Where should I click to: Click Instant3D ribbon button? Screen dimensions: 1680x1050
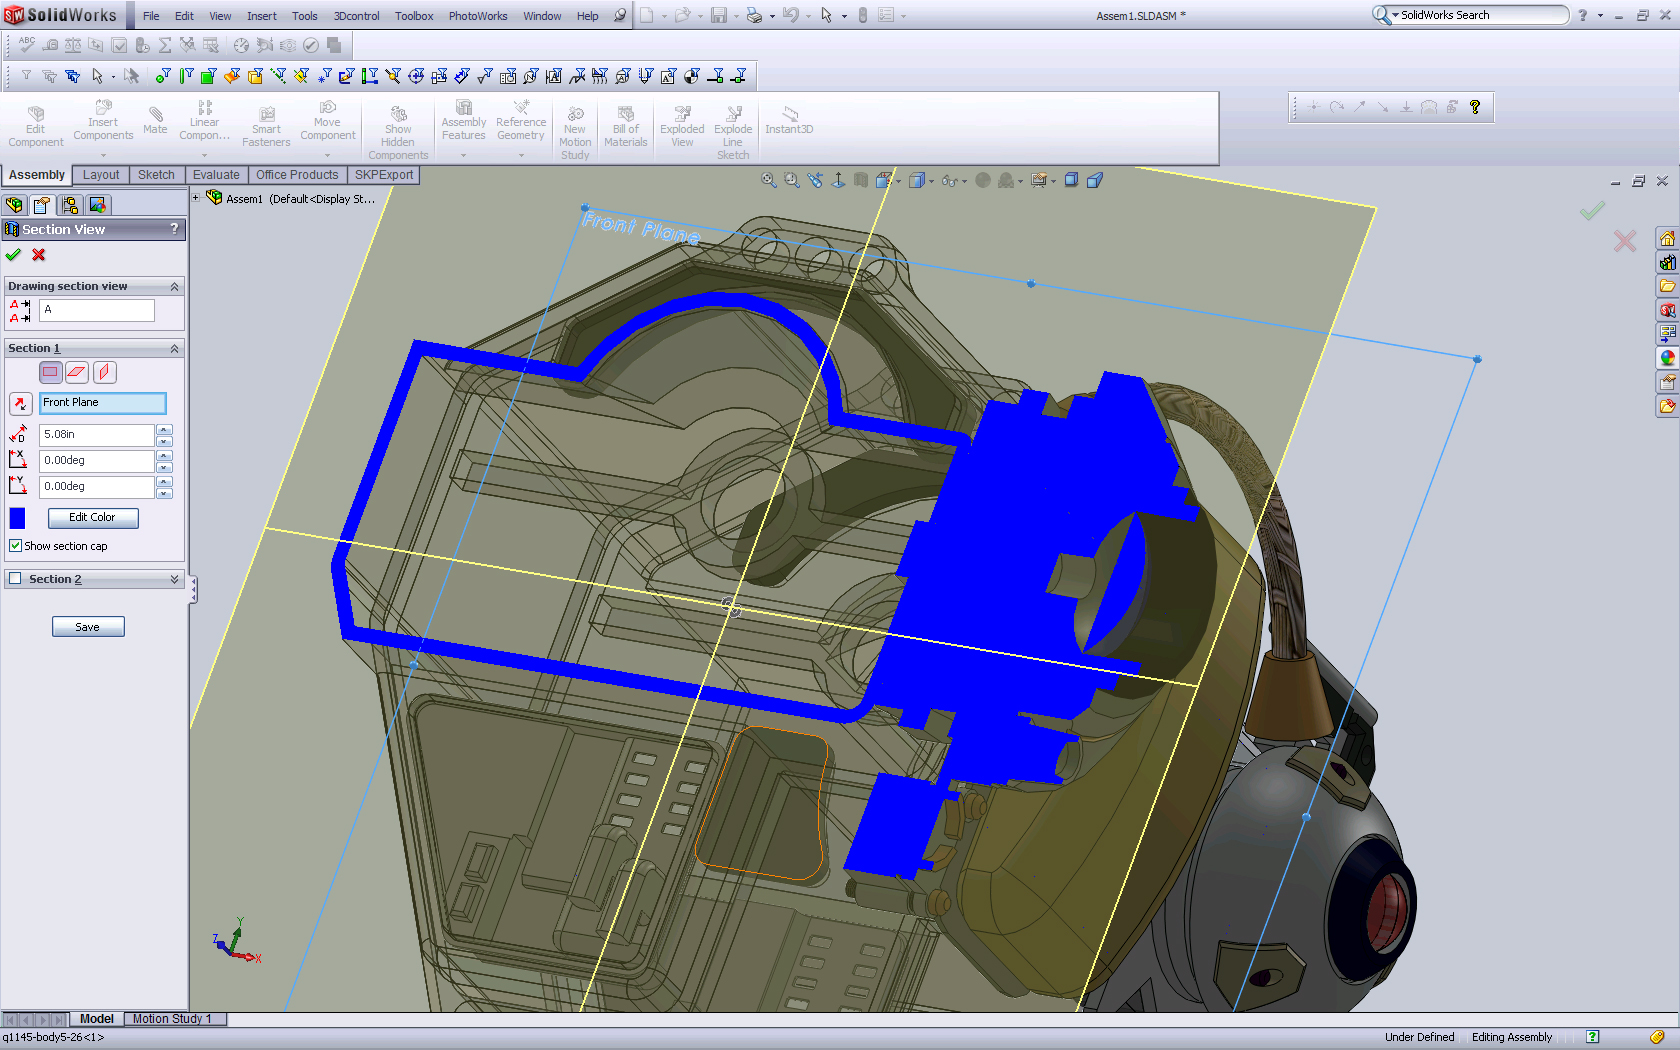click(789, 120)
